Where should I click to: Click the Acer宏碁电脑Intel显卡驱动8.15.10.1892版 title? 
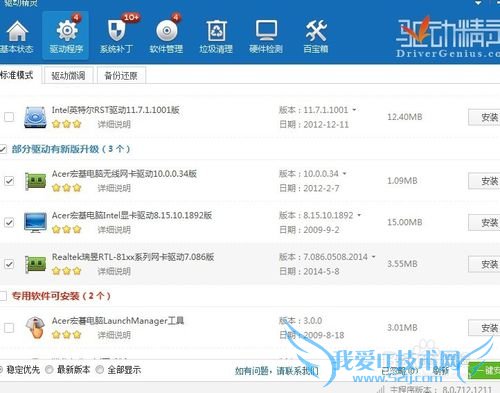click(132, 215)
